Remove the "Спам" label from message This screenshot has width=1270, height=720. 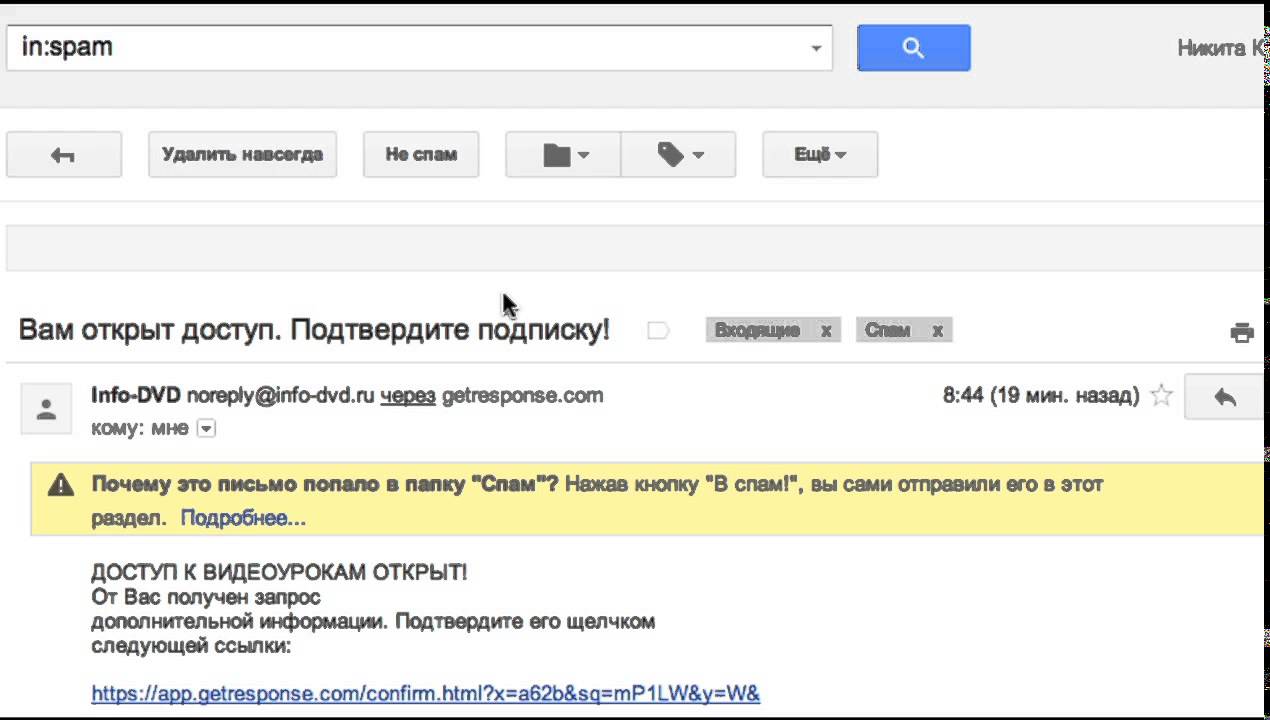937,331
